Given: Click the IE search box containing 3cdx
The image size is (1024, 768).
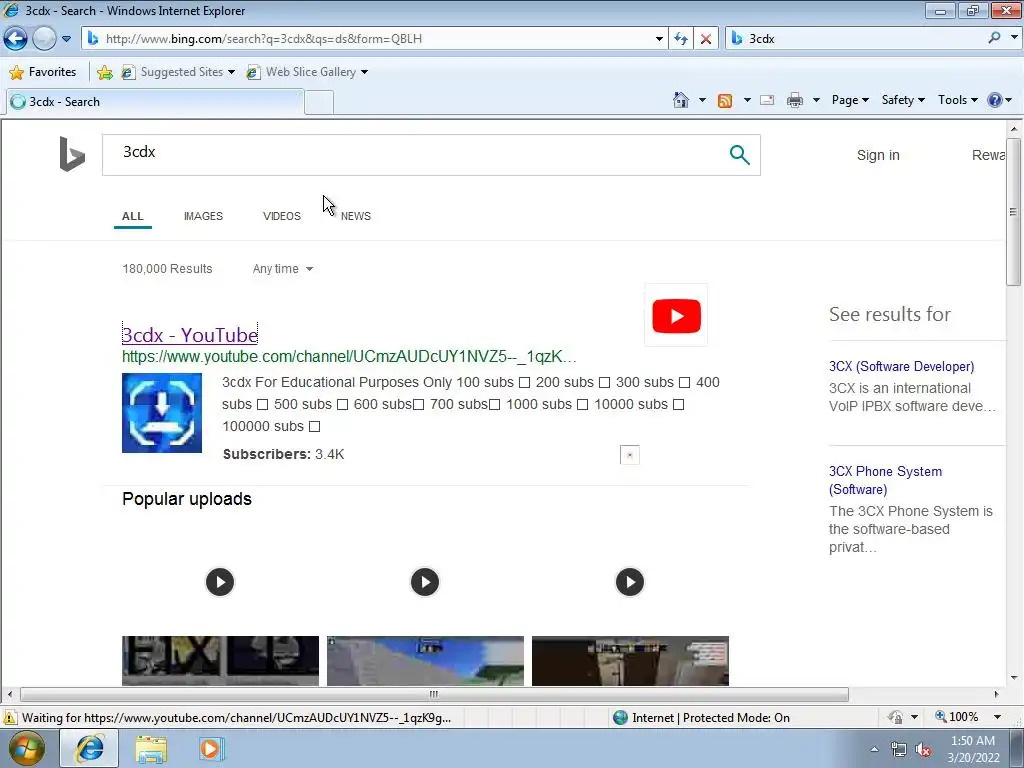Looking at the screenshot, I should (x=856, y=39).
